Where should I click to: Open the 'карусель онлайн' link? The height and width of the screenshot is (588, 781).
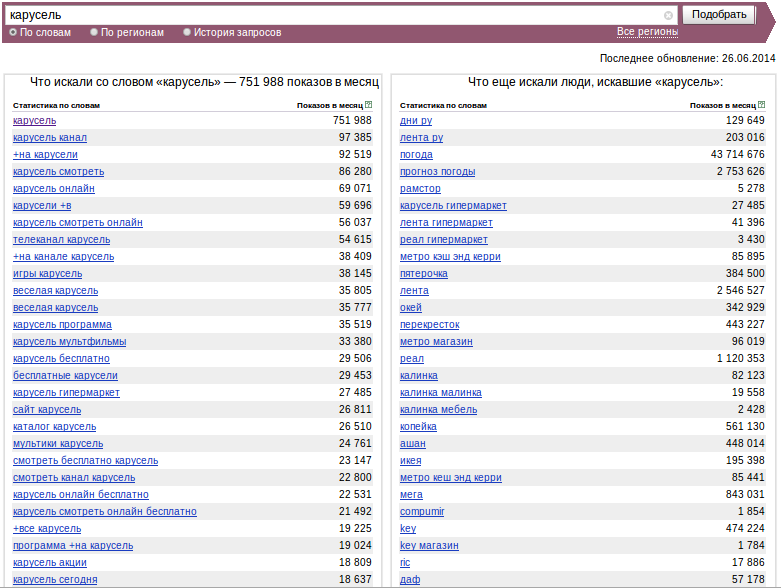pos(54,188)
